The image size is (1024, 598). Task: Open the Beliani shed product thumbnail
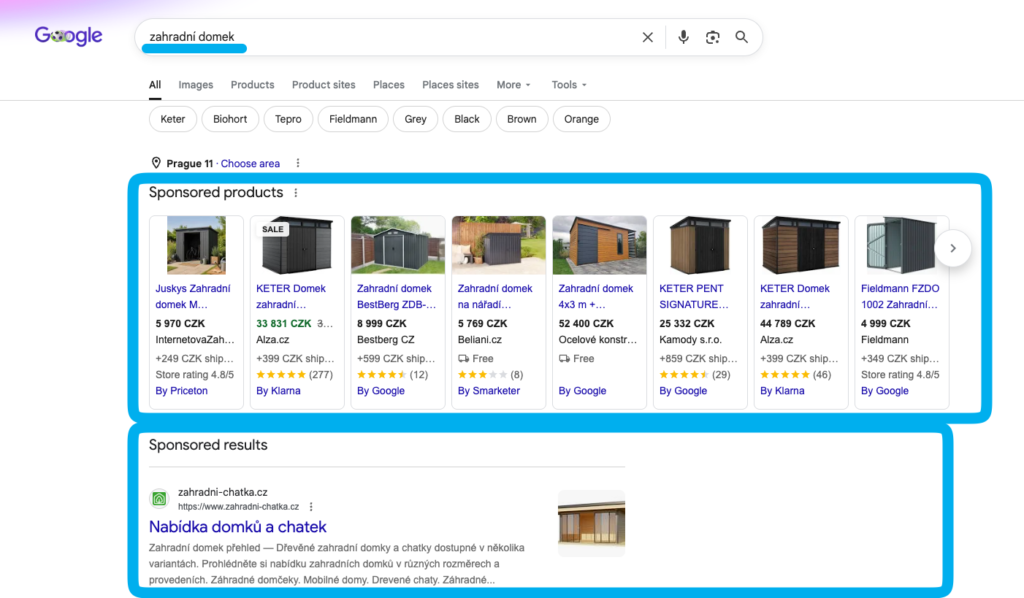498,245
